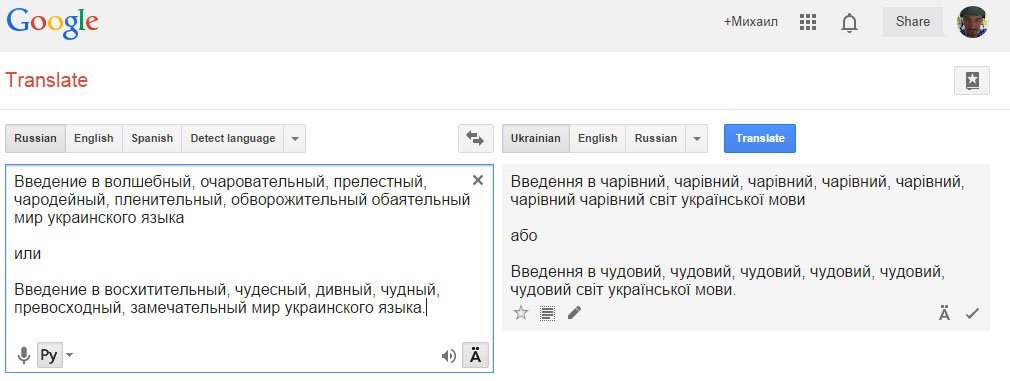Expand target language list dropdown arrow
The width and height of the screenshot is (1010, 381).
point(697,139)
